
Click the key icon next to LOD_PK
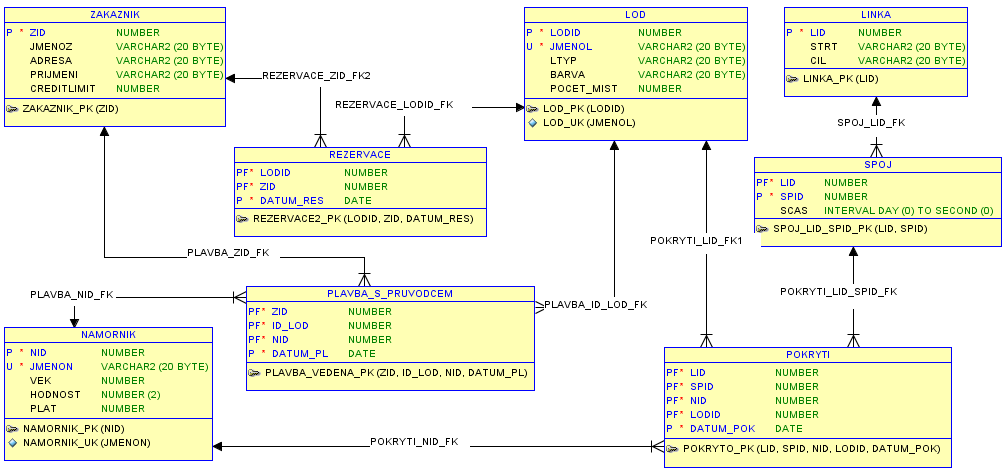(x=533, y=109)
